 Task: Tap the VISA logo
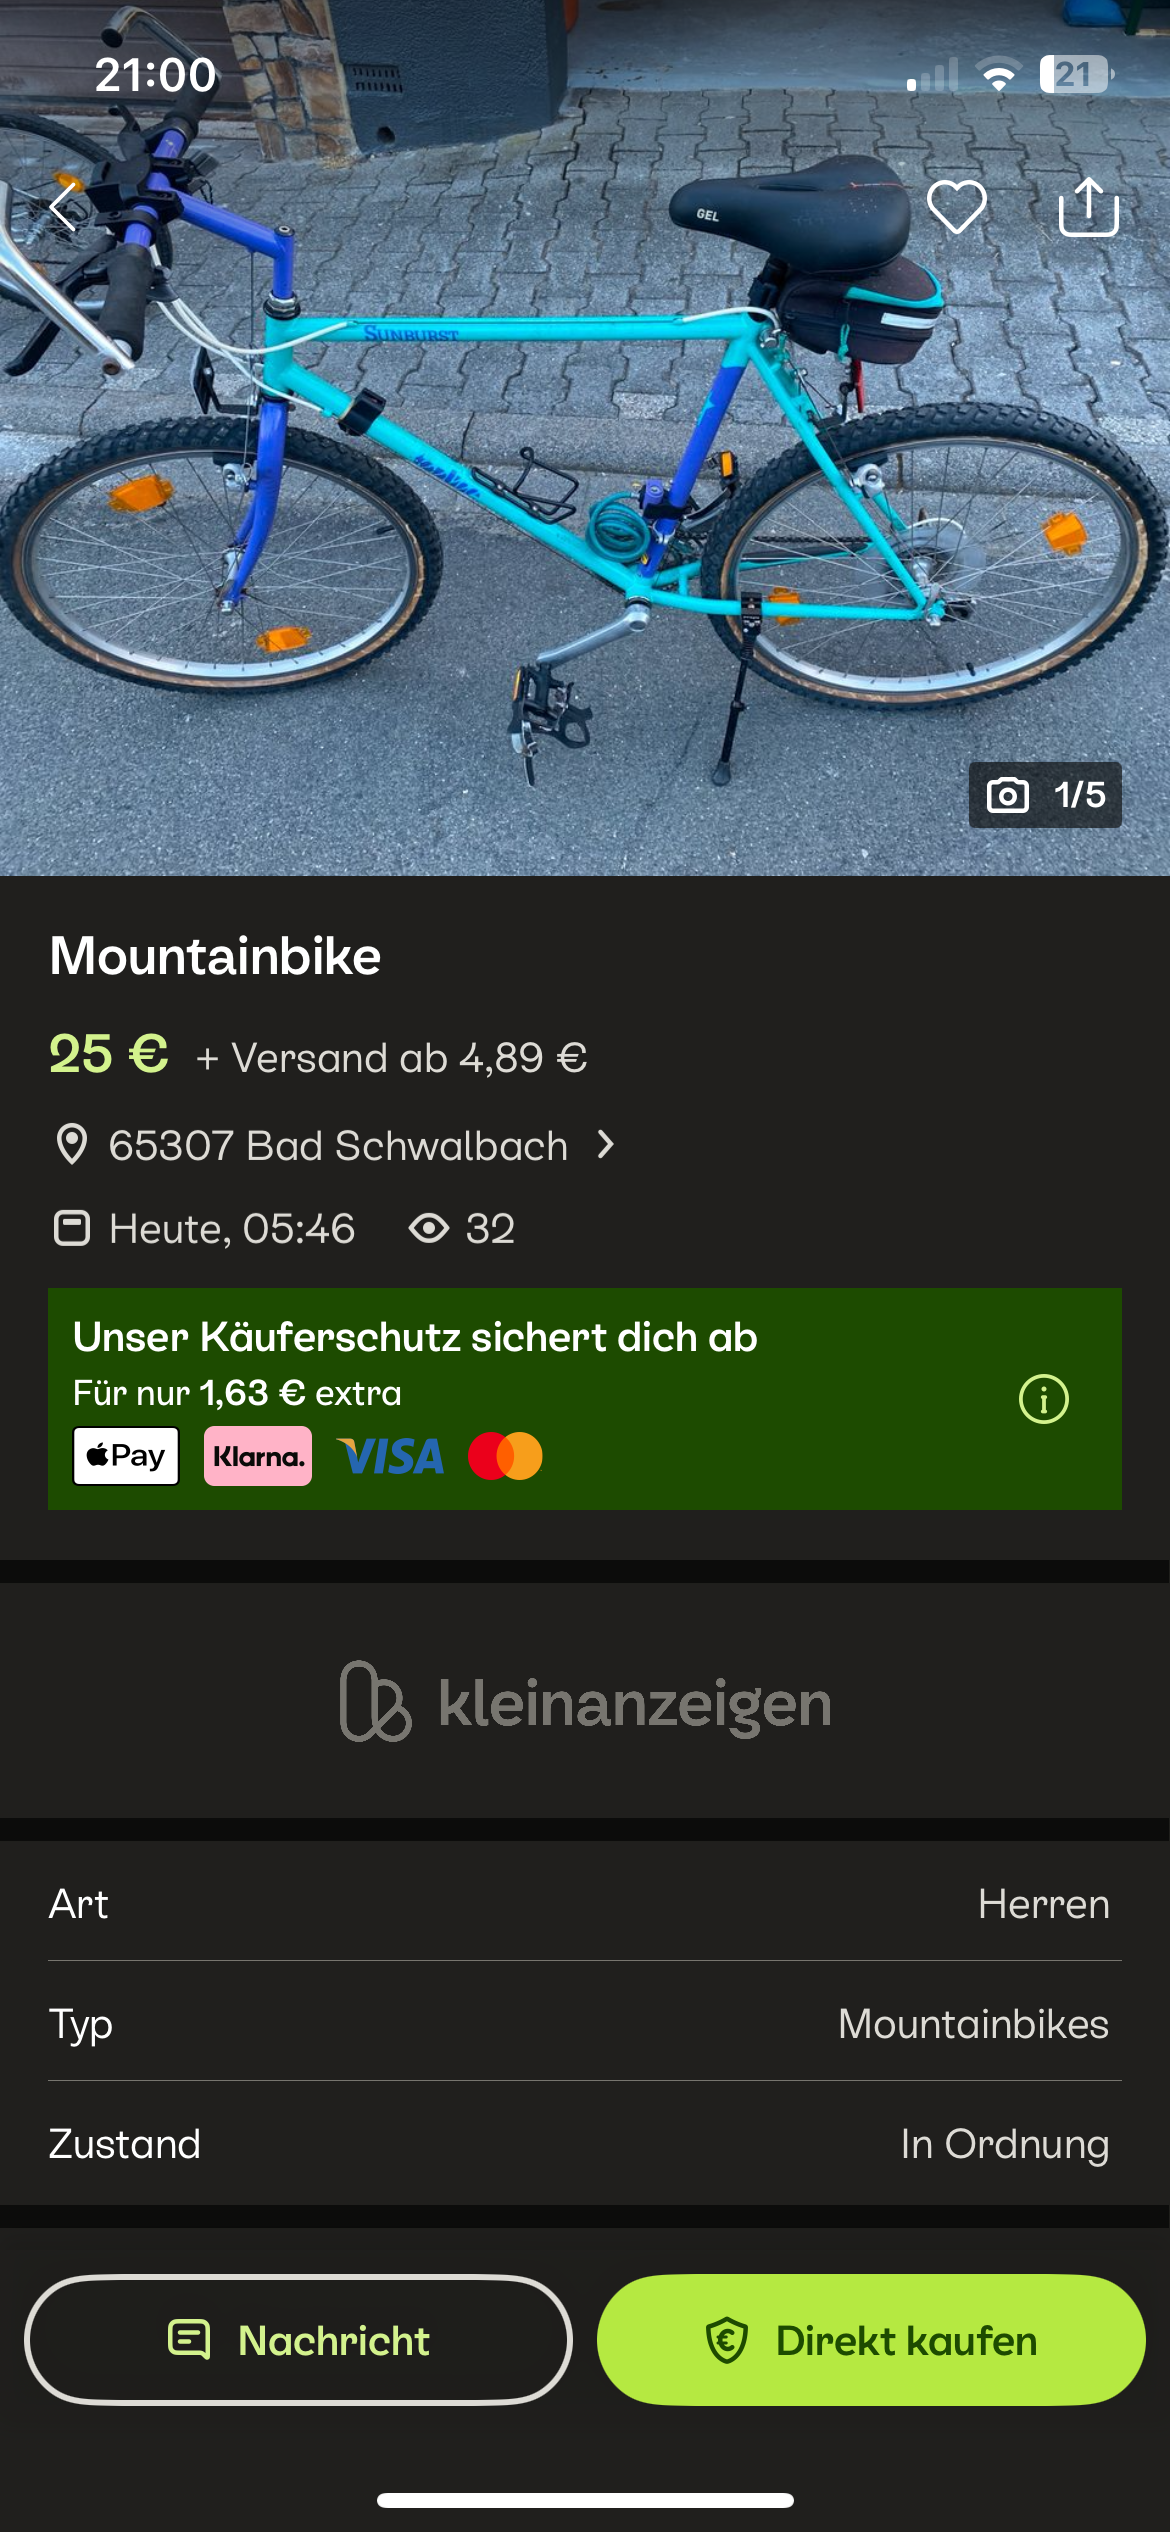(390, 1457)
